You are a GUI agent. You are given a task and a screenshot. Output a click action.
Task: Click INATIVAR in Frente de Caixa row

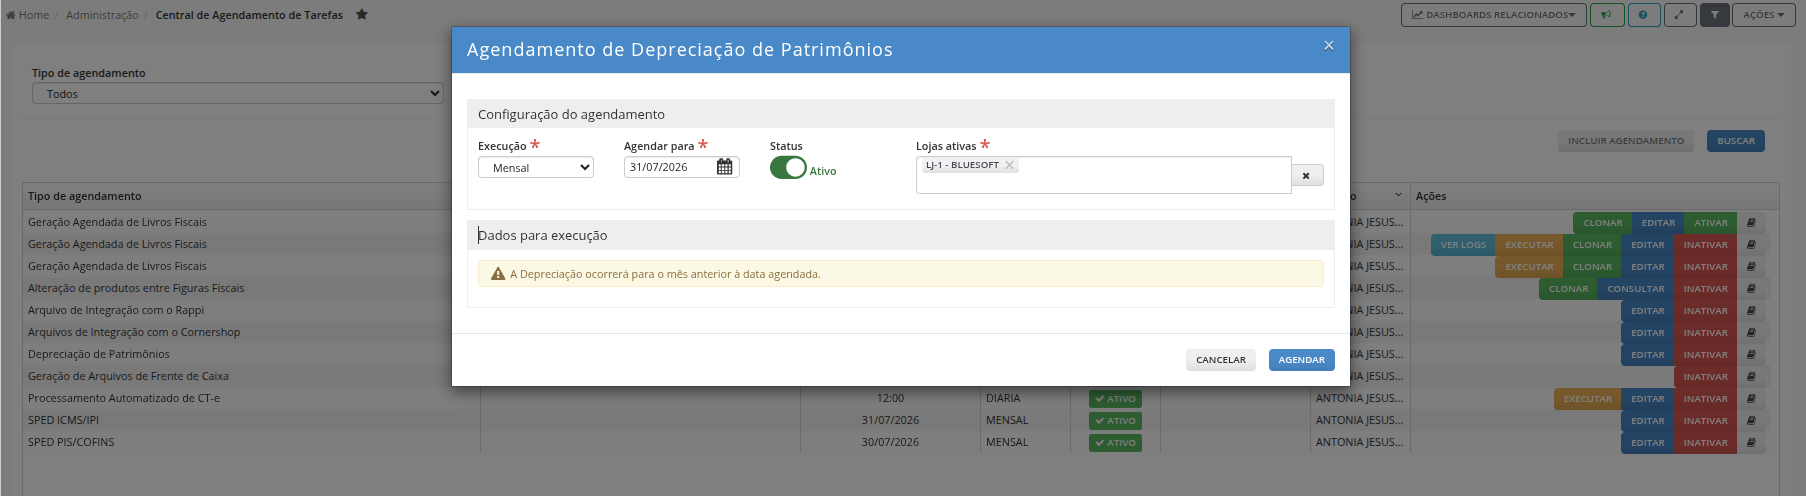(x=1706, y=377)
